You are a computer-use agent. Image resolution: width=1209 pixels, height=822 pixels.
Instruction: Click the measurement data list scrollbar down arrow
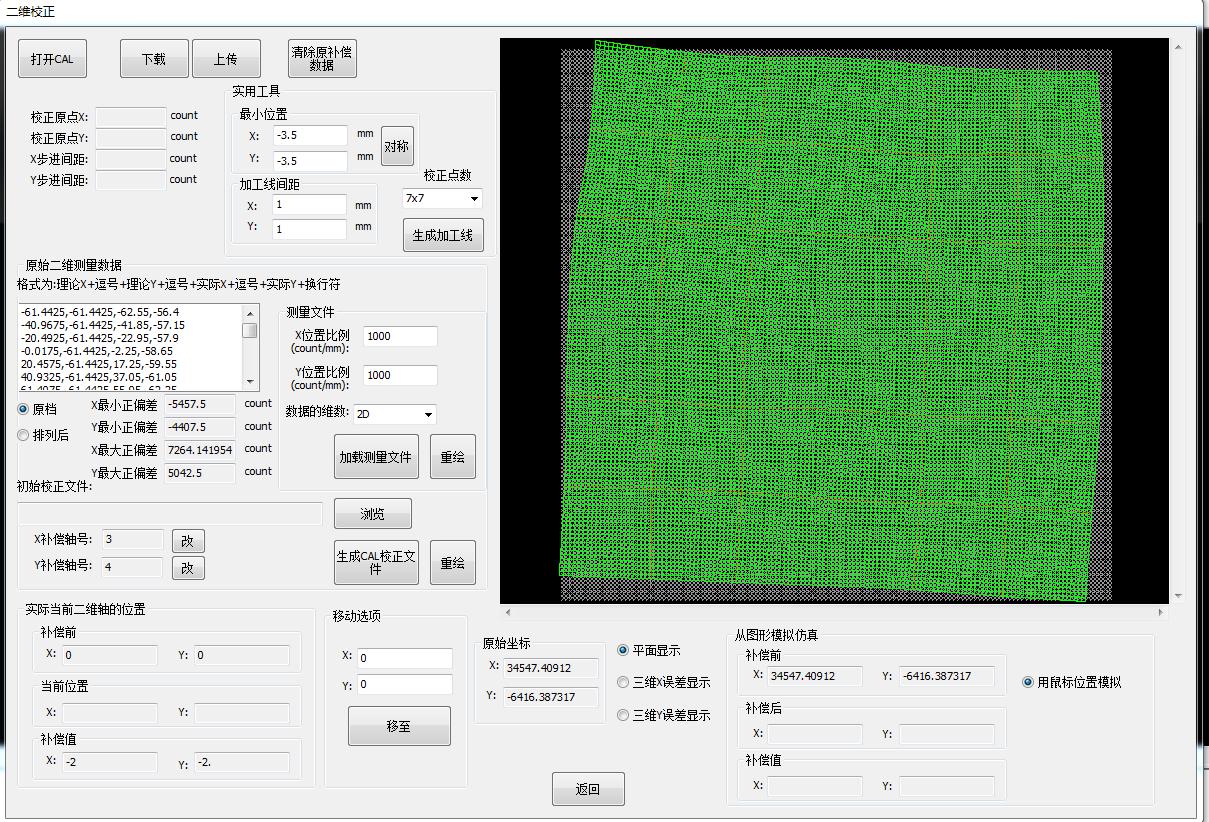250,383
